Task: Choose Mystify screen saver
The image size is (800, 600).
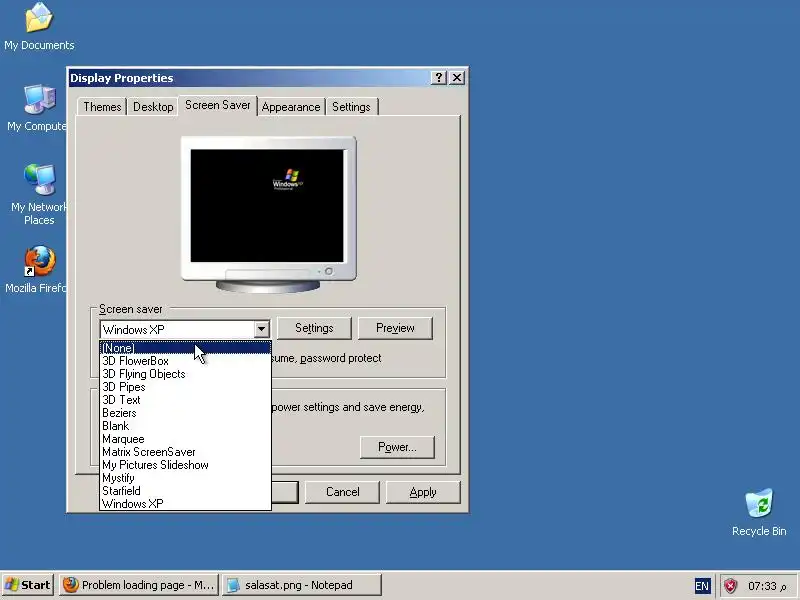Action: coord(185,478)
